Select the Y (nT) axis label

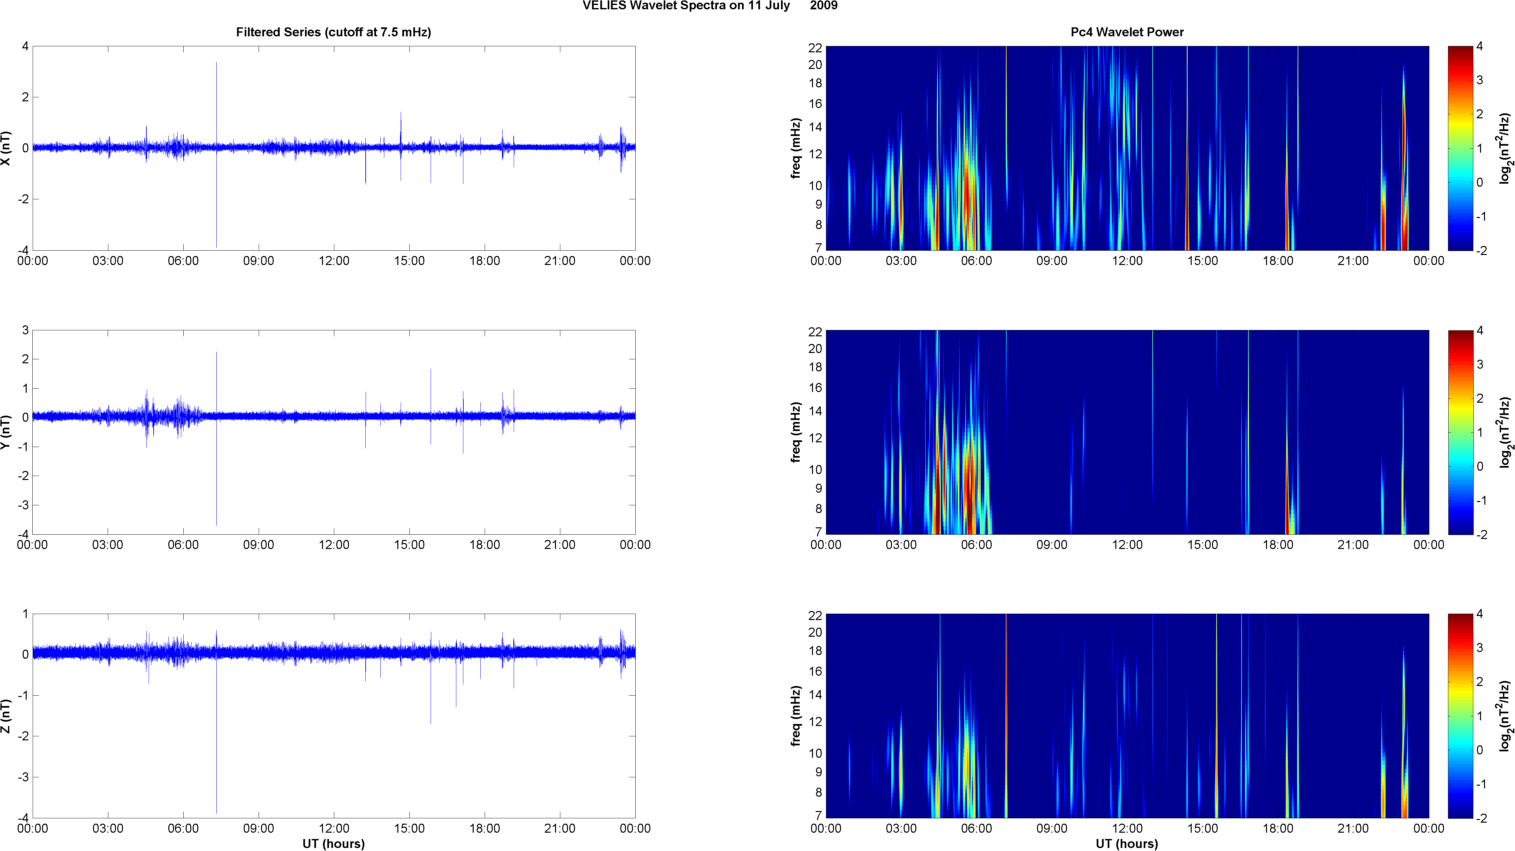pyautogui.click(x=7, y=432)
